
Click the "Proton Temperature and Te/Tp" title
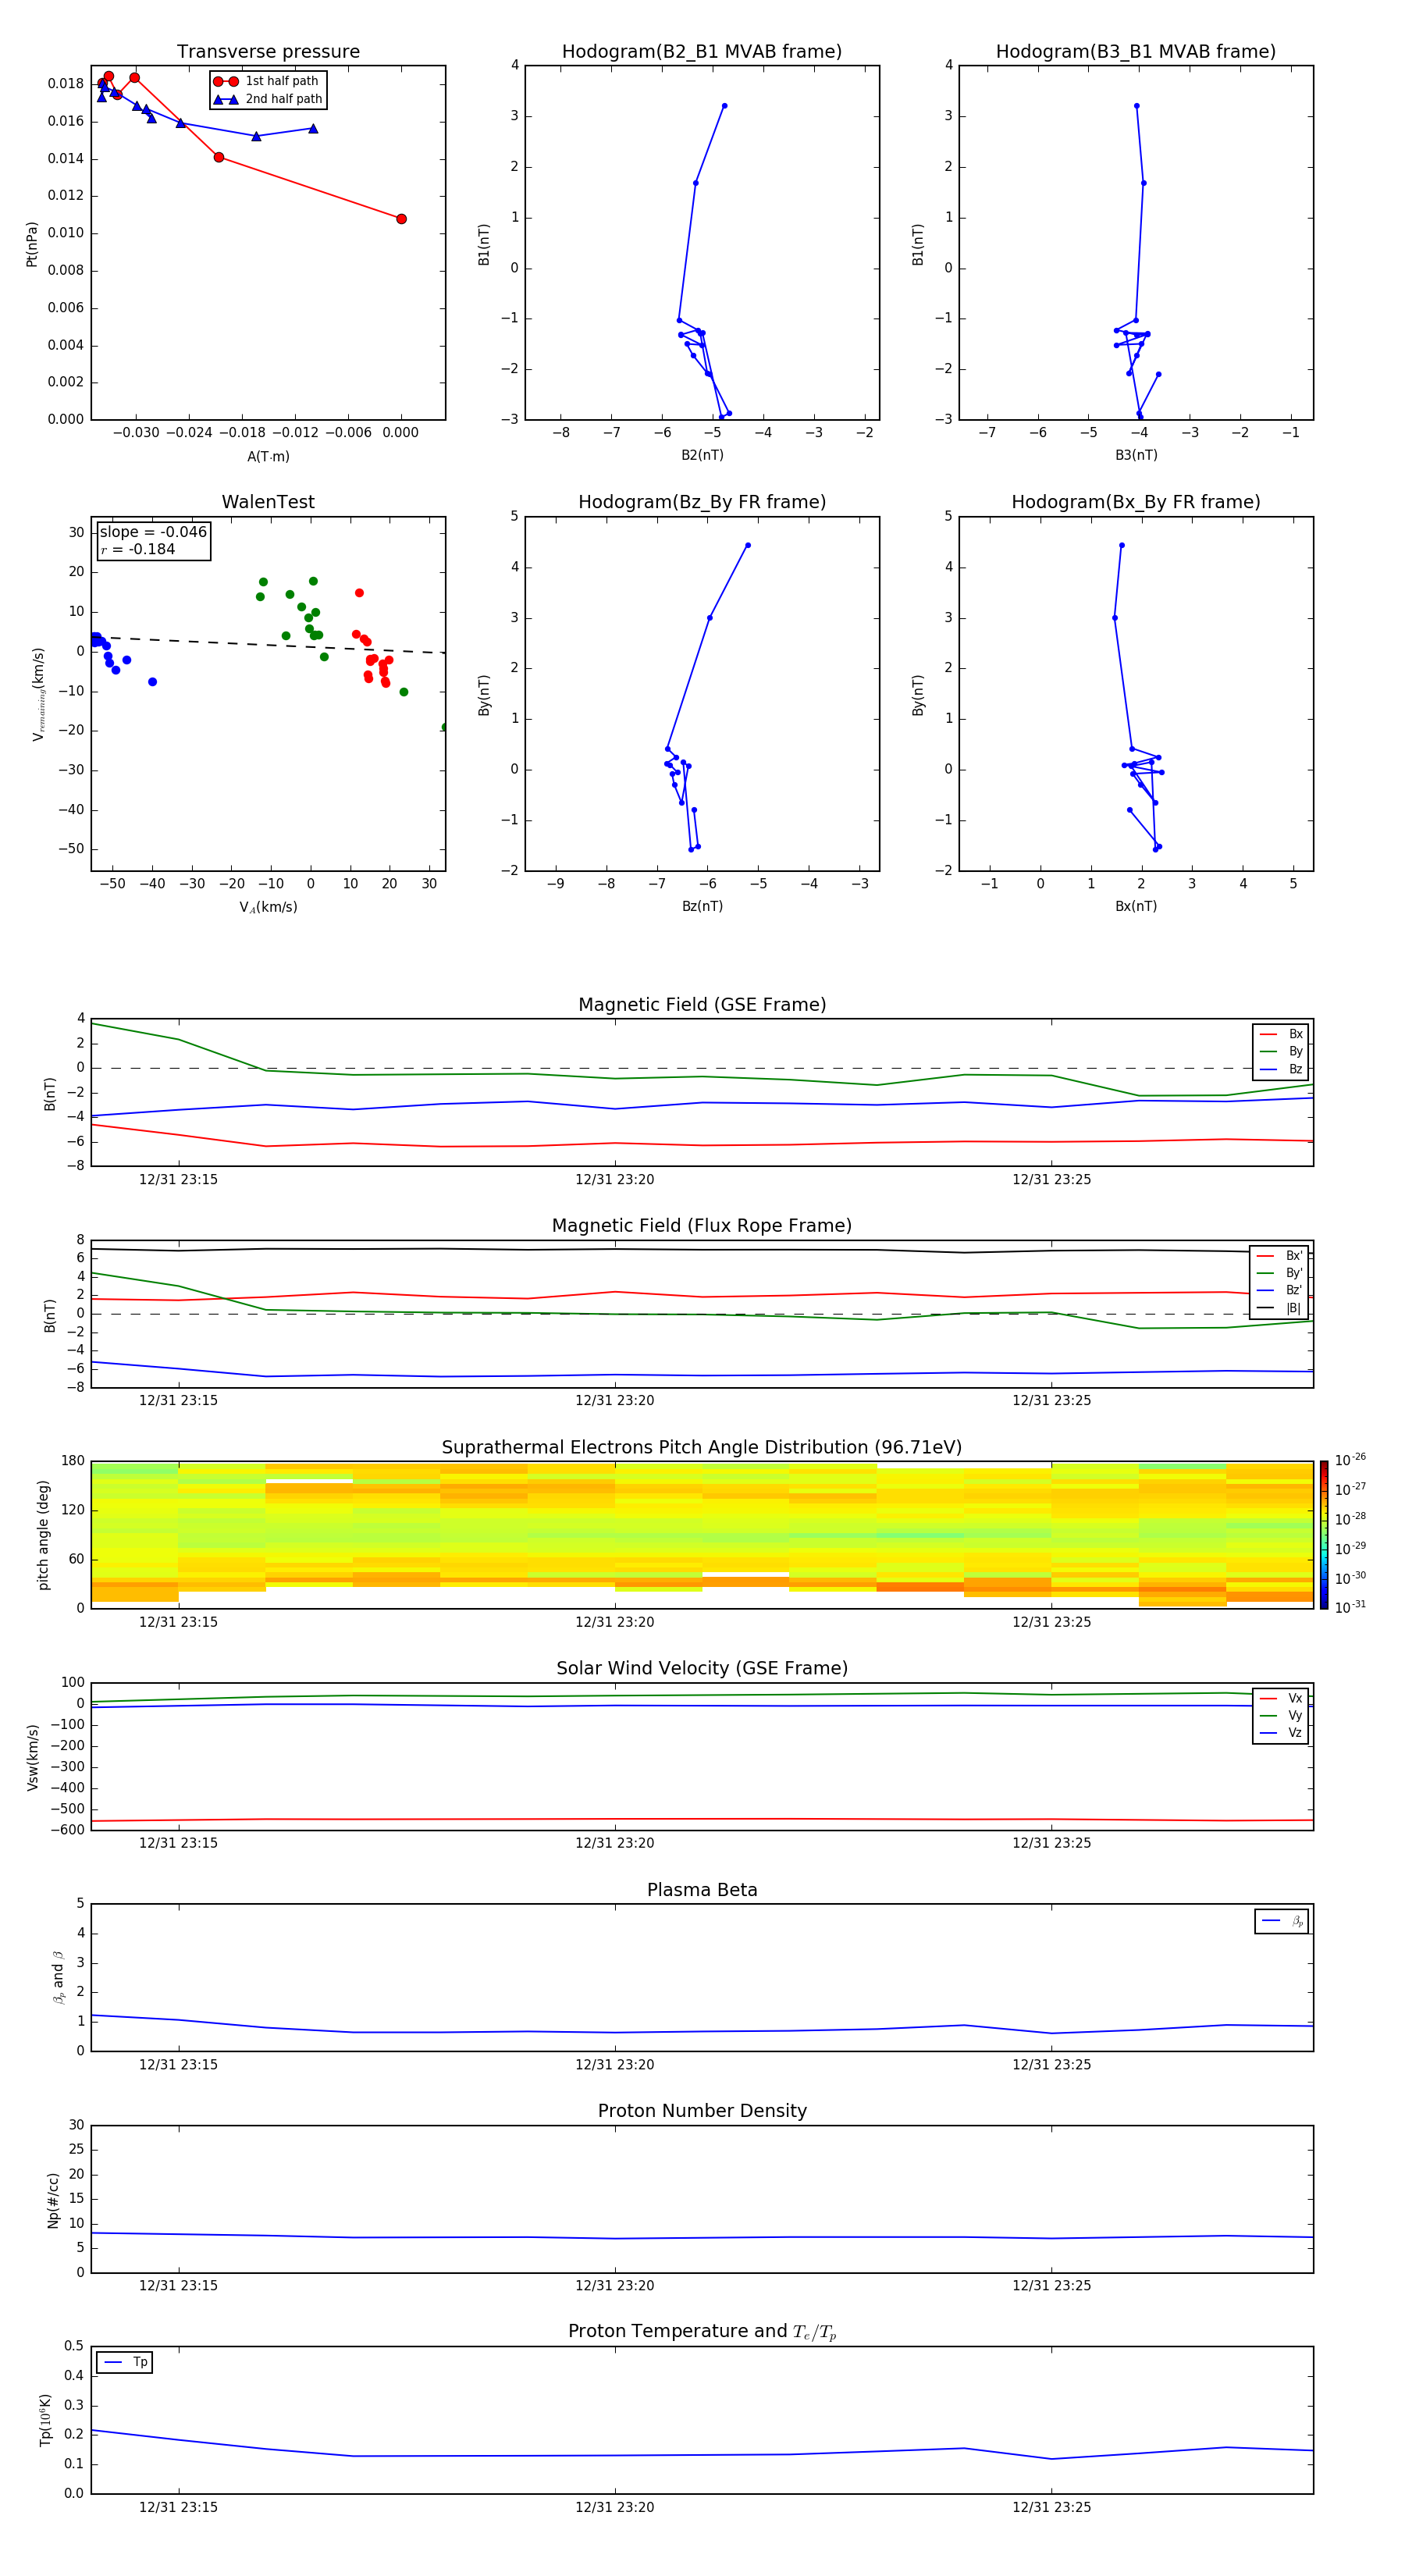(x=702, y=2331)
